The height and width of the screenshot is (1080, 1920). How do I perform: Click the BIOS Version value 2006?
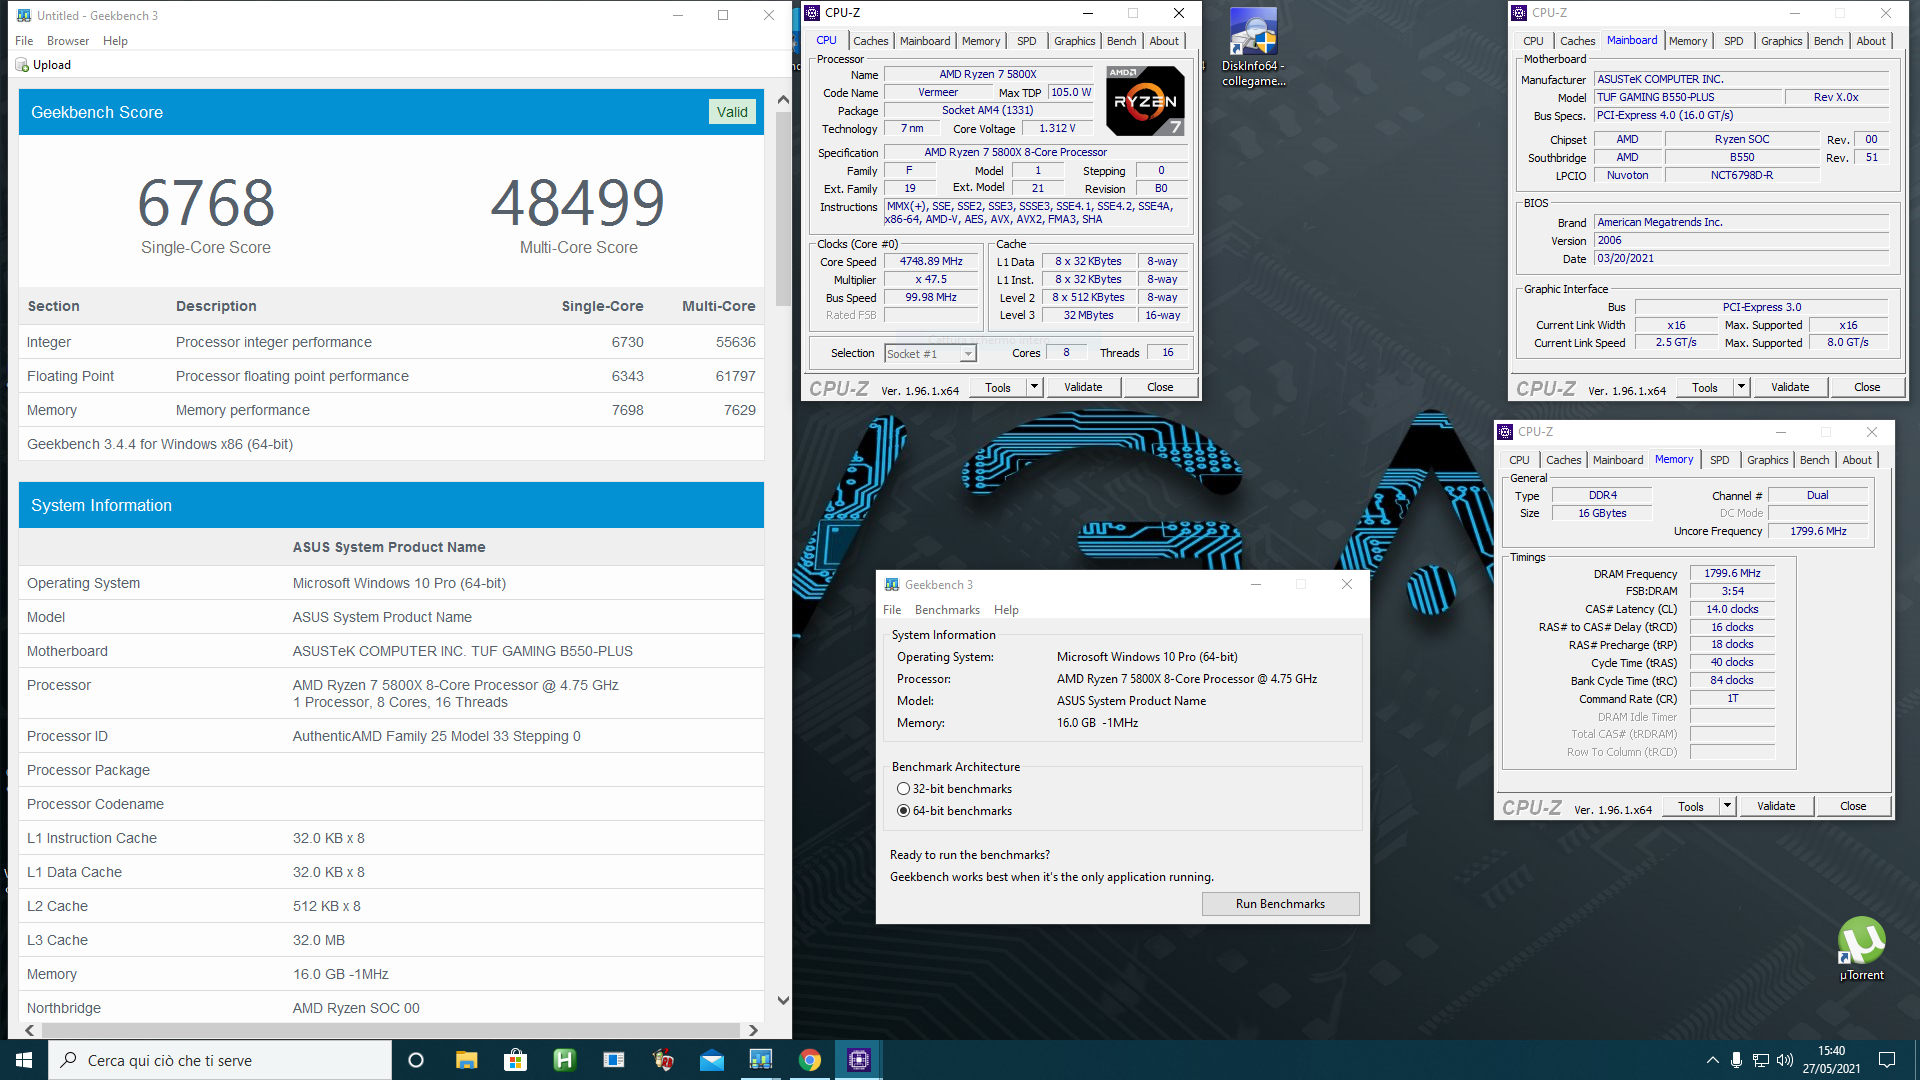pos(1741,241)
